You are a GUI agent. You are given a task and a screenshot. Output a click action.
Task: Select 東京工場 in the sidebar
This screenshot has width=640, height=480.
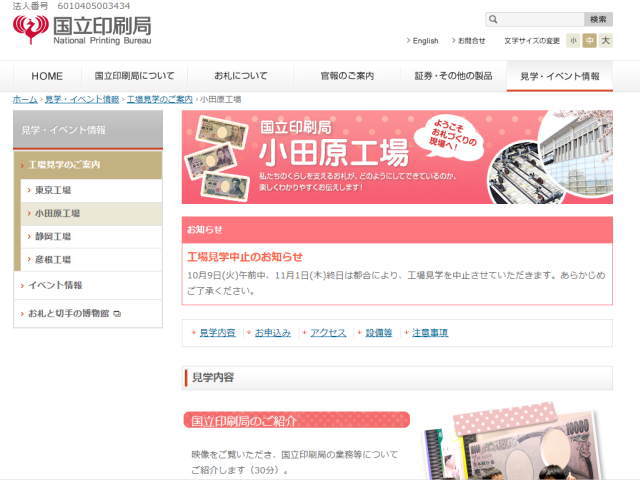(91, 190)
